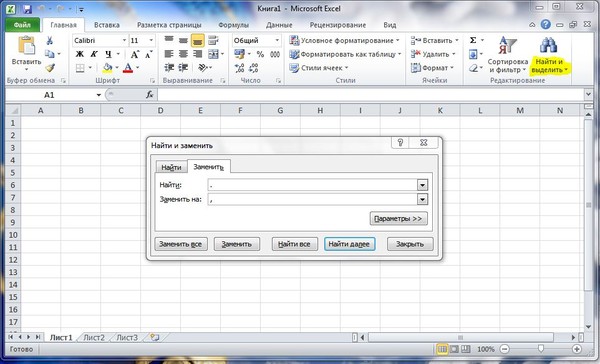Screen dimensions: 600x364
Task: Click the wrap text icon
Action: [x=213, y=40]
